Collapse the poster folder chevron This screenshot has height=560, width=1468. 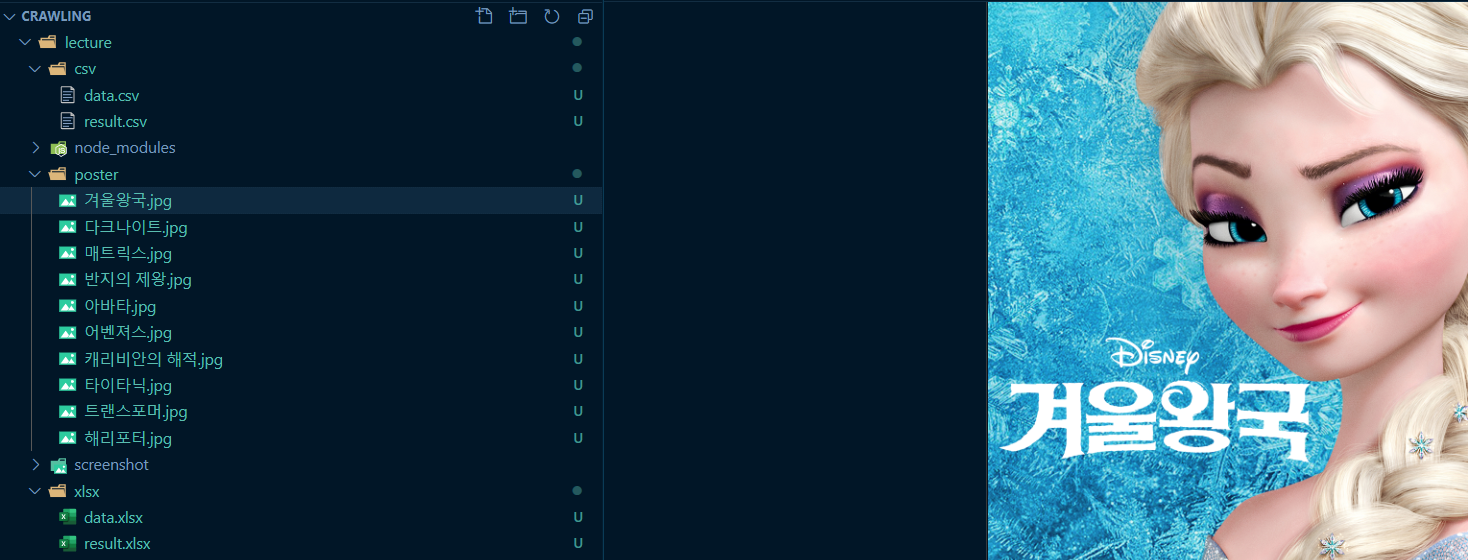tap(35, 174)
